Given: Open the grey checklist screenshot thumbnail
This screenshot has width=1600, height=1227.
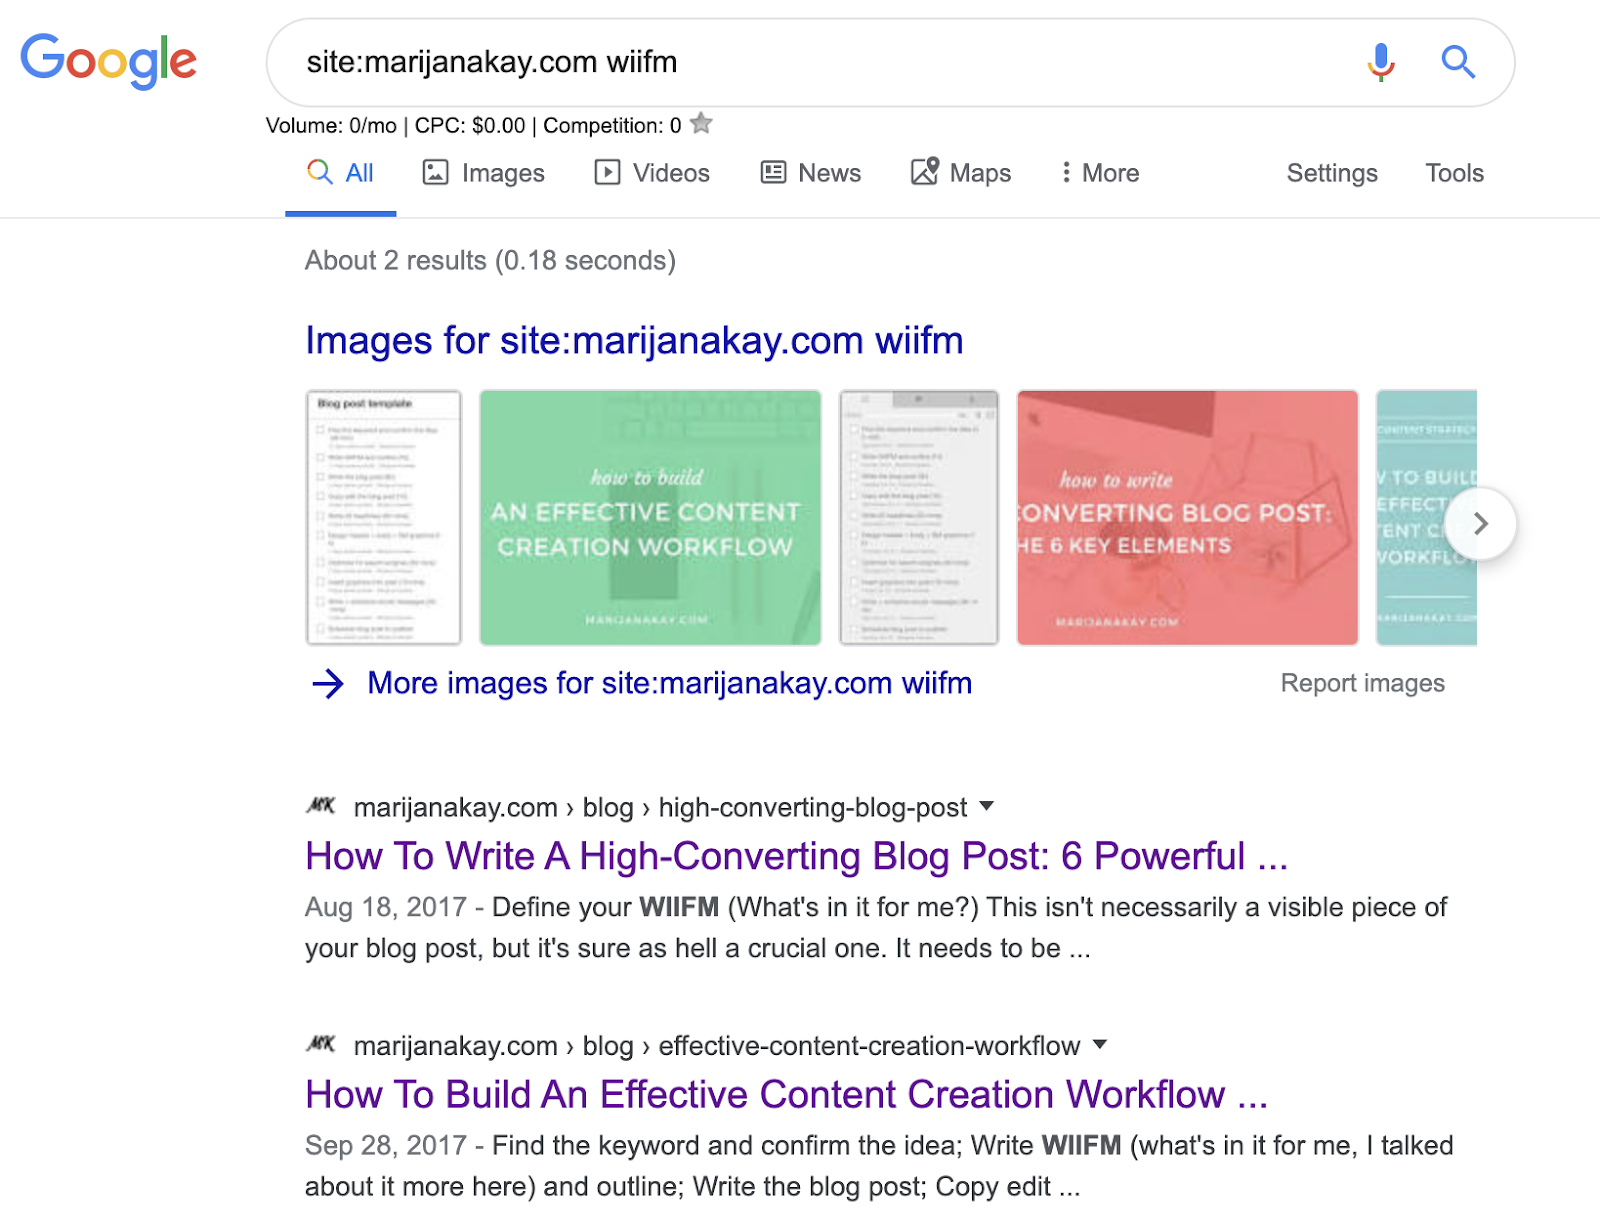Looking at the screenshot, I should tap(919, 517).
